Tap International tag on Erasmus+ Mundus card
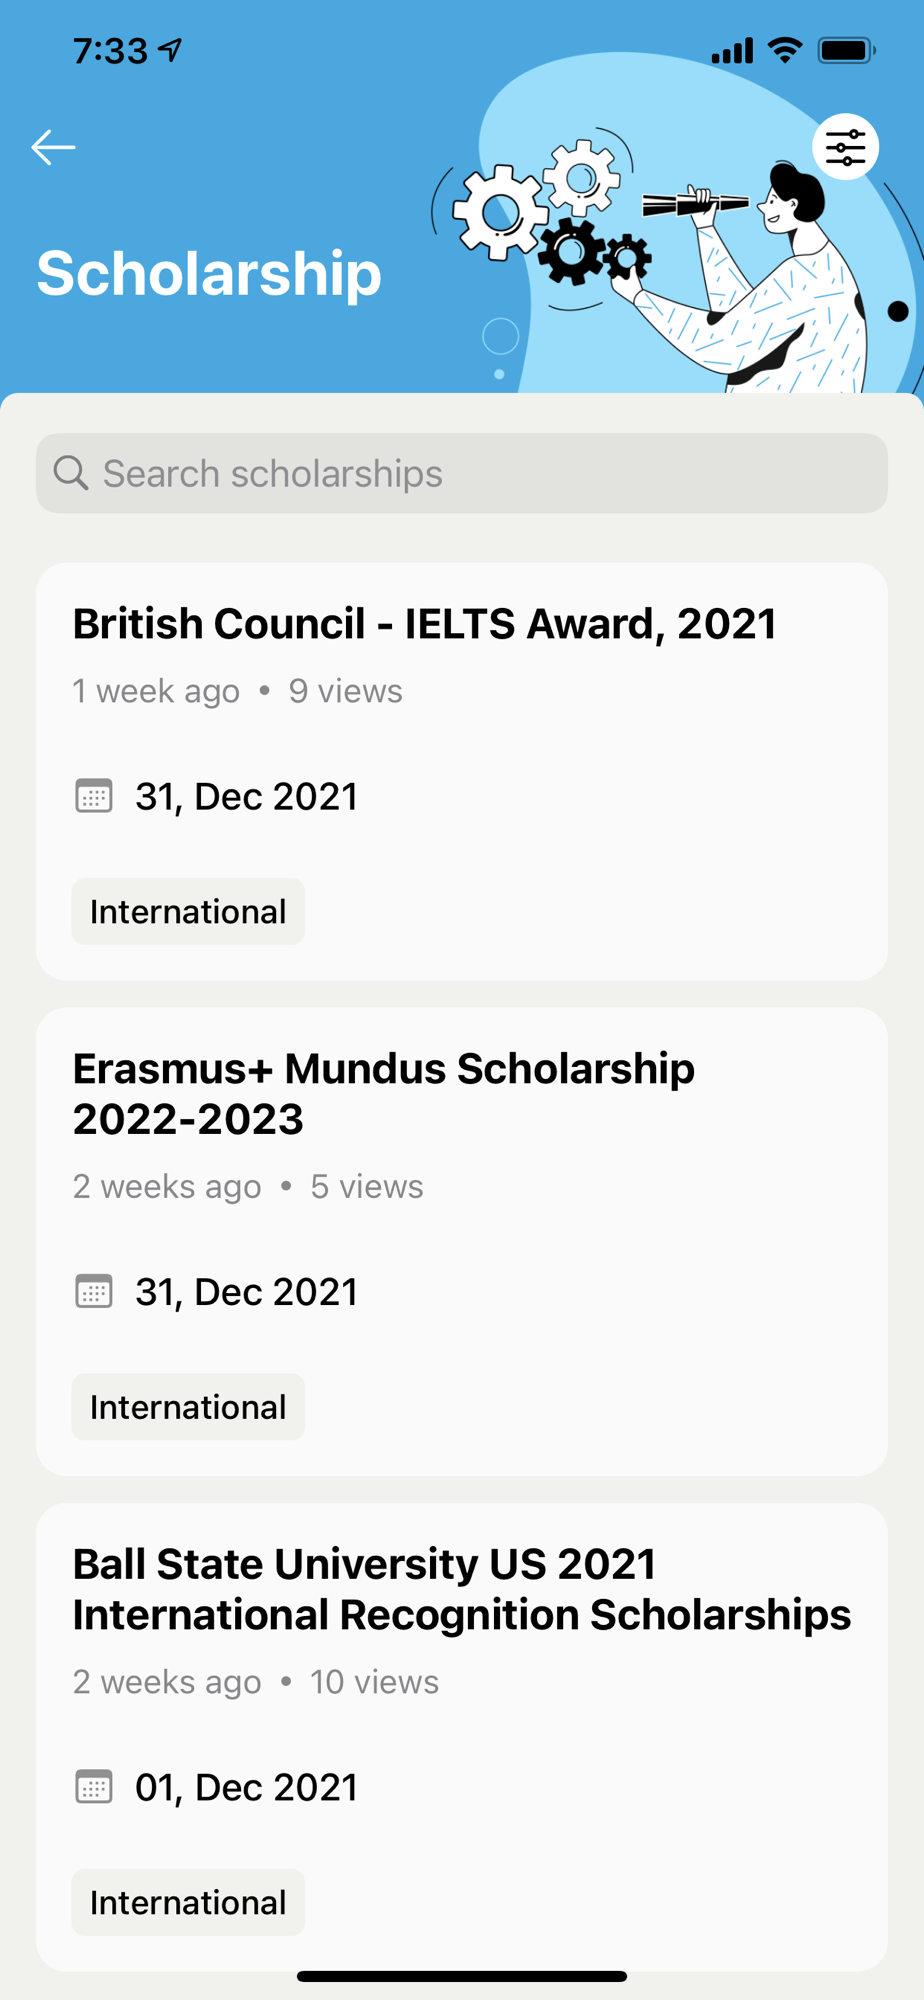924x2000 pixels. 188,1406
